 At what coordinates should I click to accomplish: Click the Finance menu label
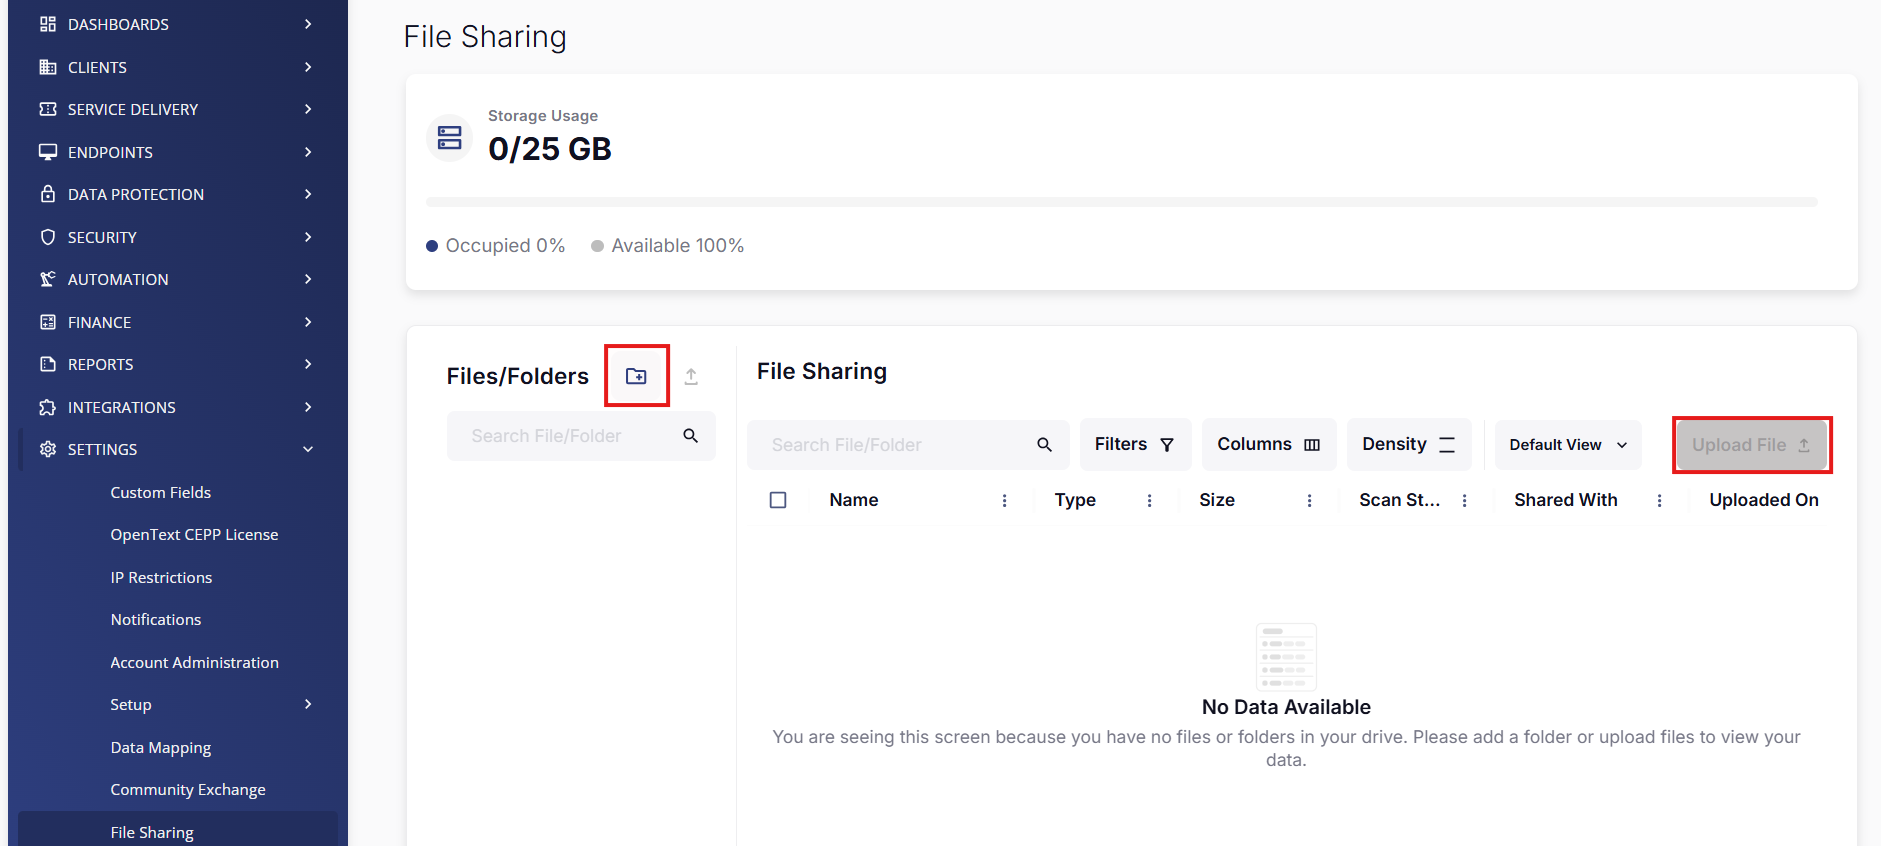(99, 322)
